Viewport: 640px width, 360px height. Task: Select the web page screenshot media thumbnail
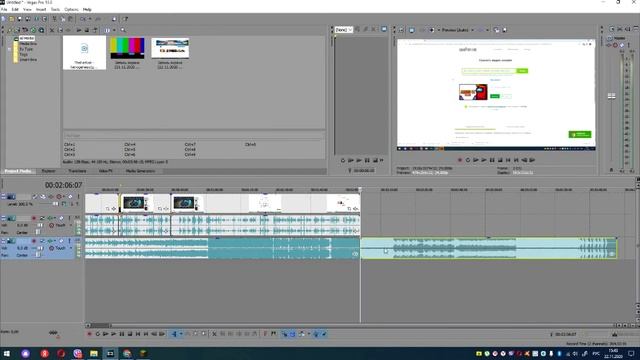170,48
